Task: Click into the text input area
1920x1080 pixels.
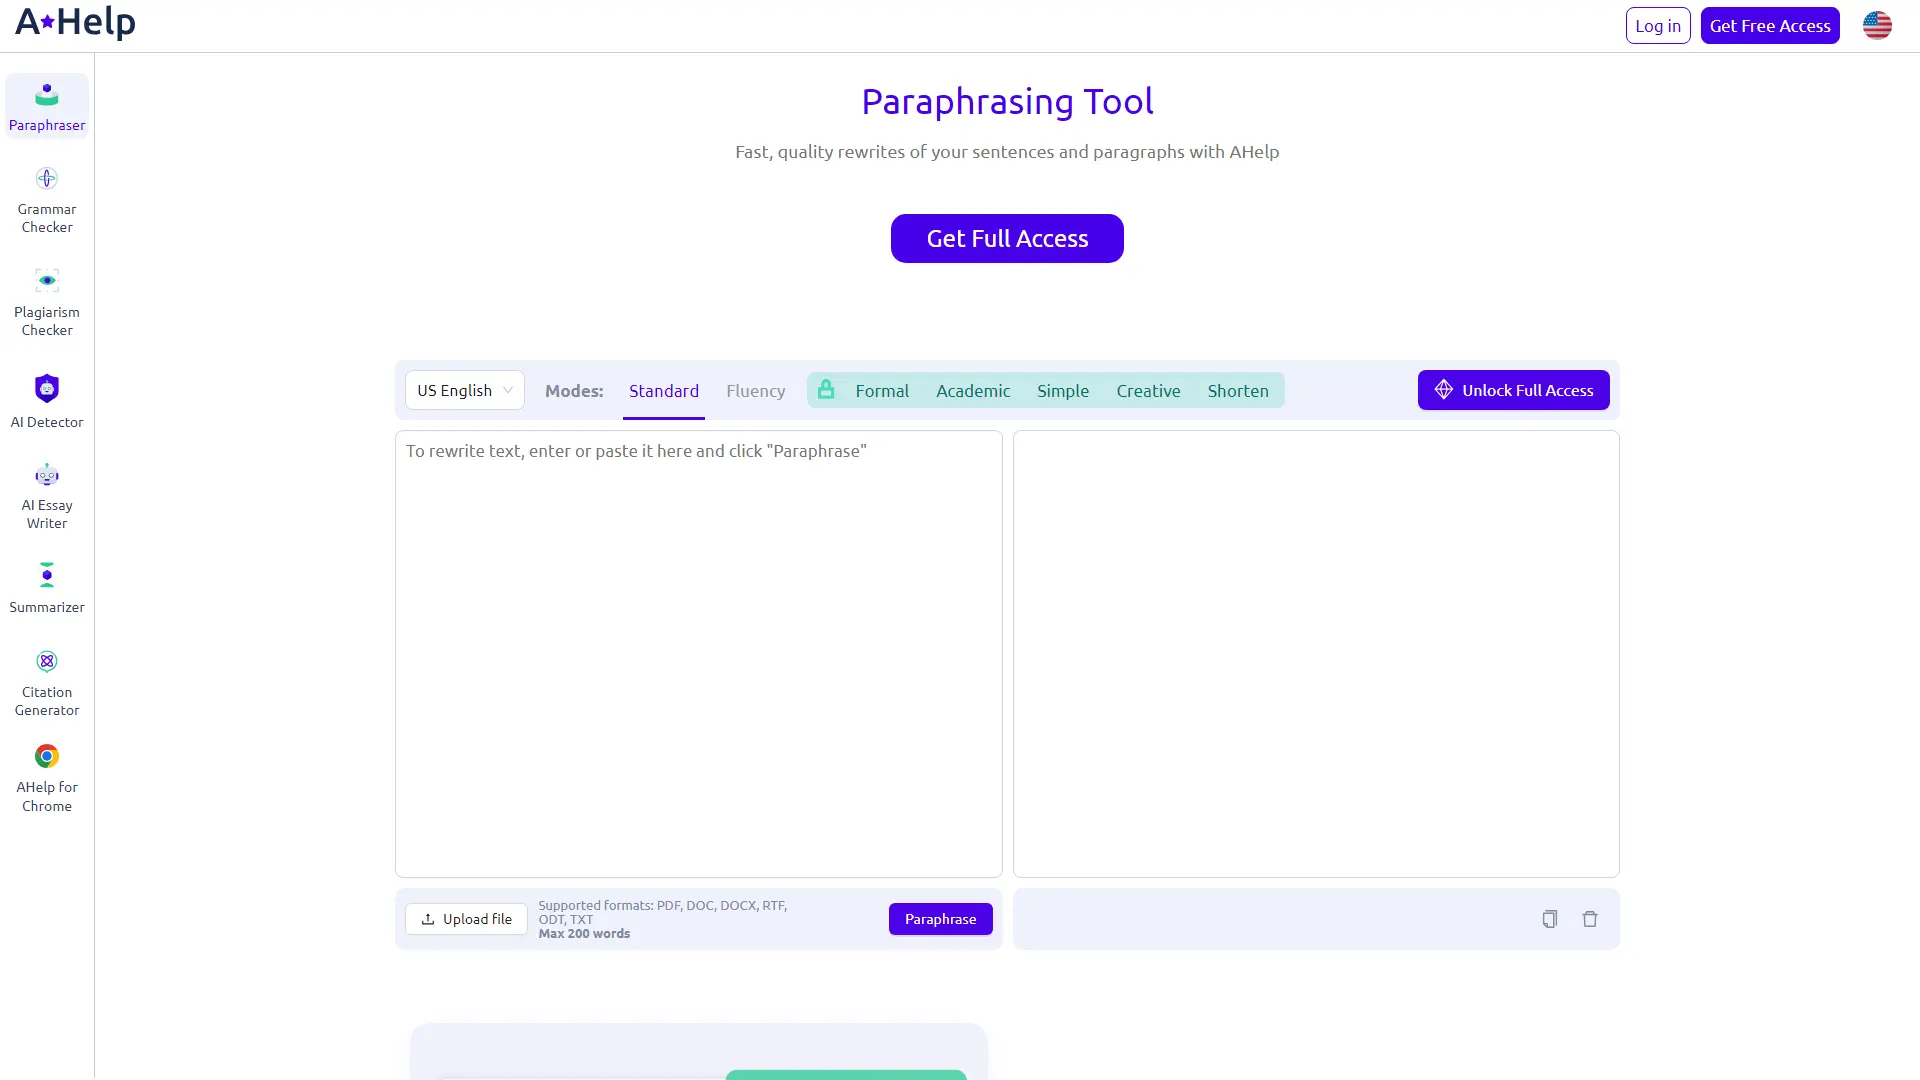Action: point(698,653)
